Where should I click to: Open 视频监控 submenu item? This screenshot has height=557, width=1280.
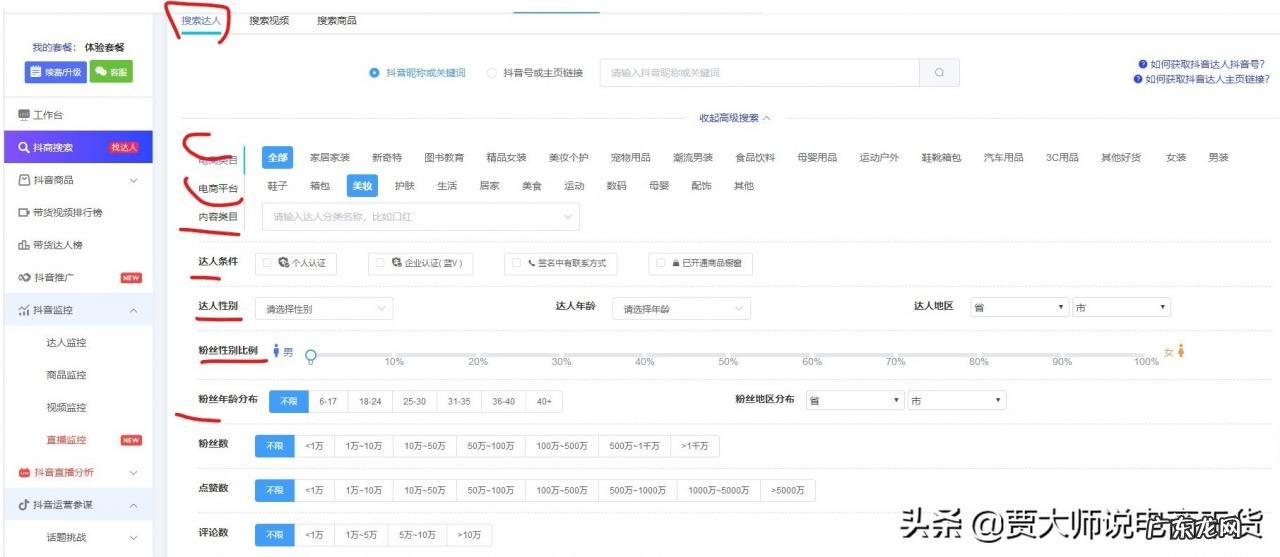(x=66, y=407)
